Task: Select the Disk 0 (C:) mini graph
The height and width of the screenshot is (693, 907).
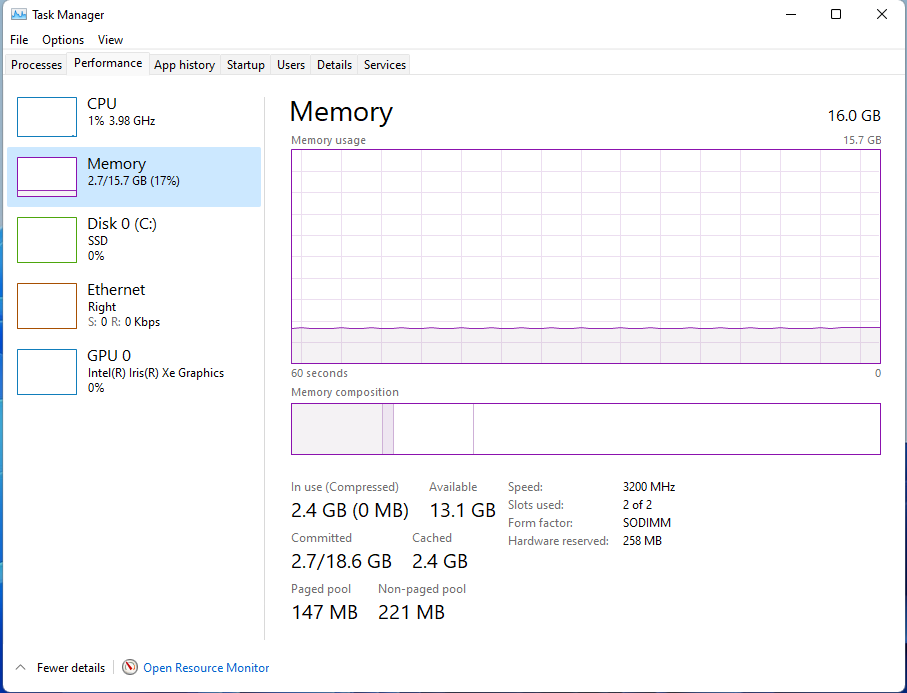Action: point(47,239)
